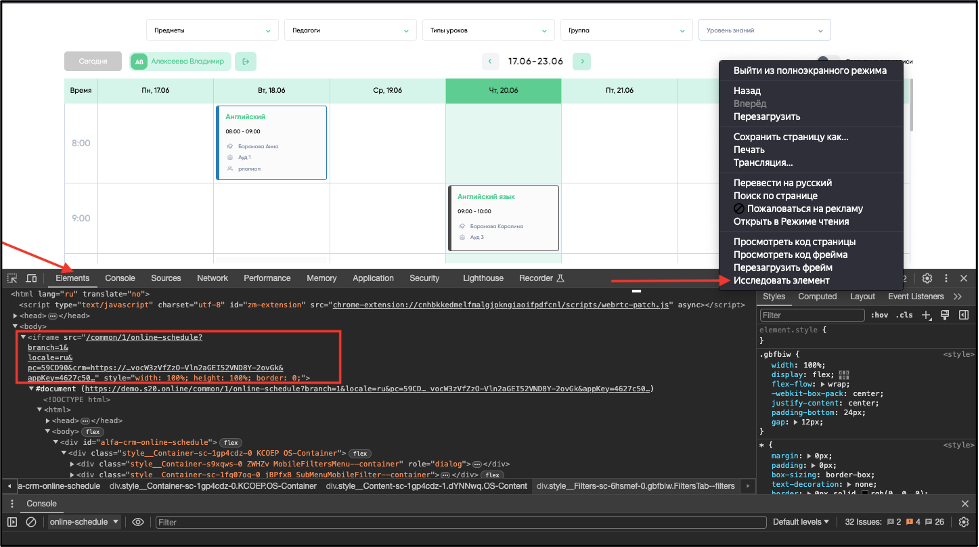Click the 2 errors issue counter
The image size is (979, 547).
pyautogui.click(x=894, y=522)
